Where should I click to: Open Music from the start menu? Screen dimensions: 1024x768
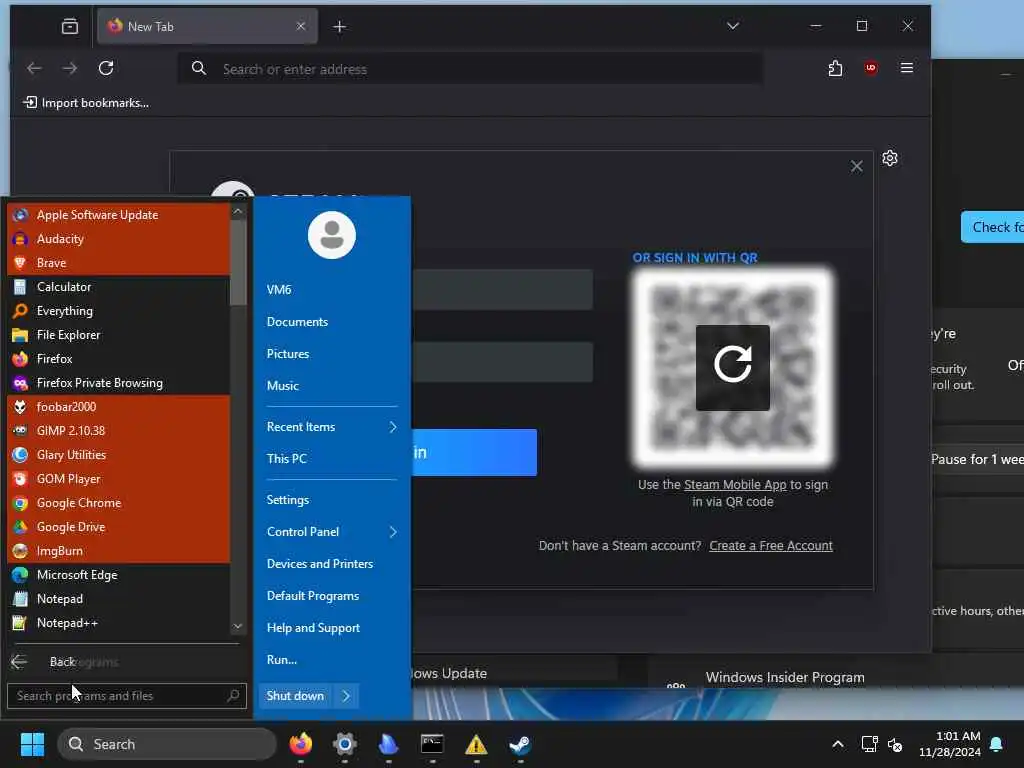click(x=283, y=386)
